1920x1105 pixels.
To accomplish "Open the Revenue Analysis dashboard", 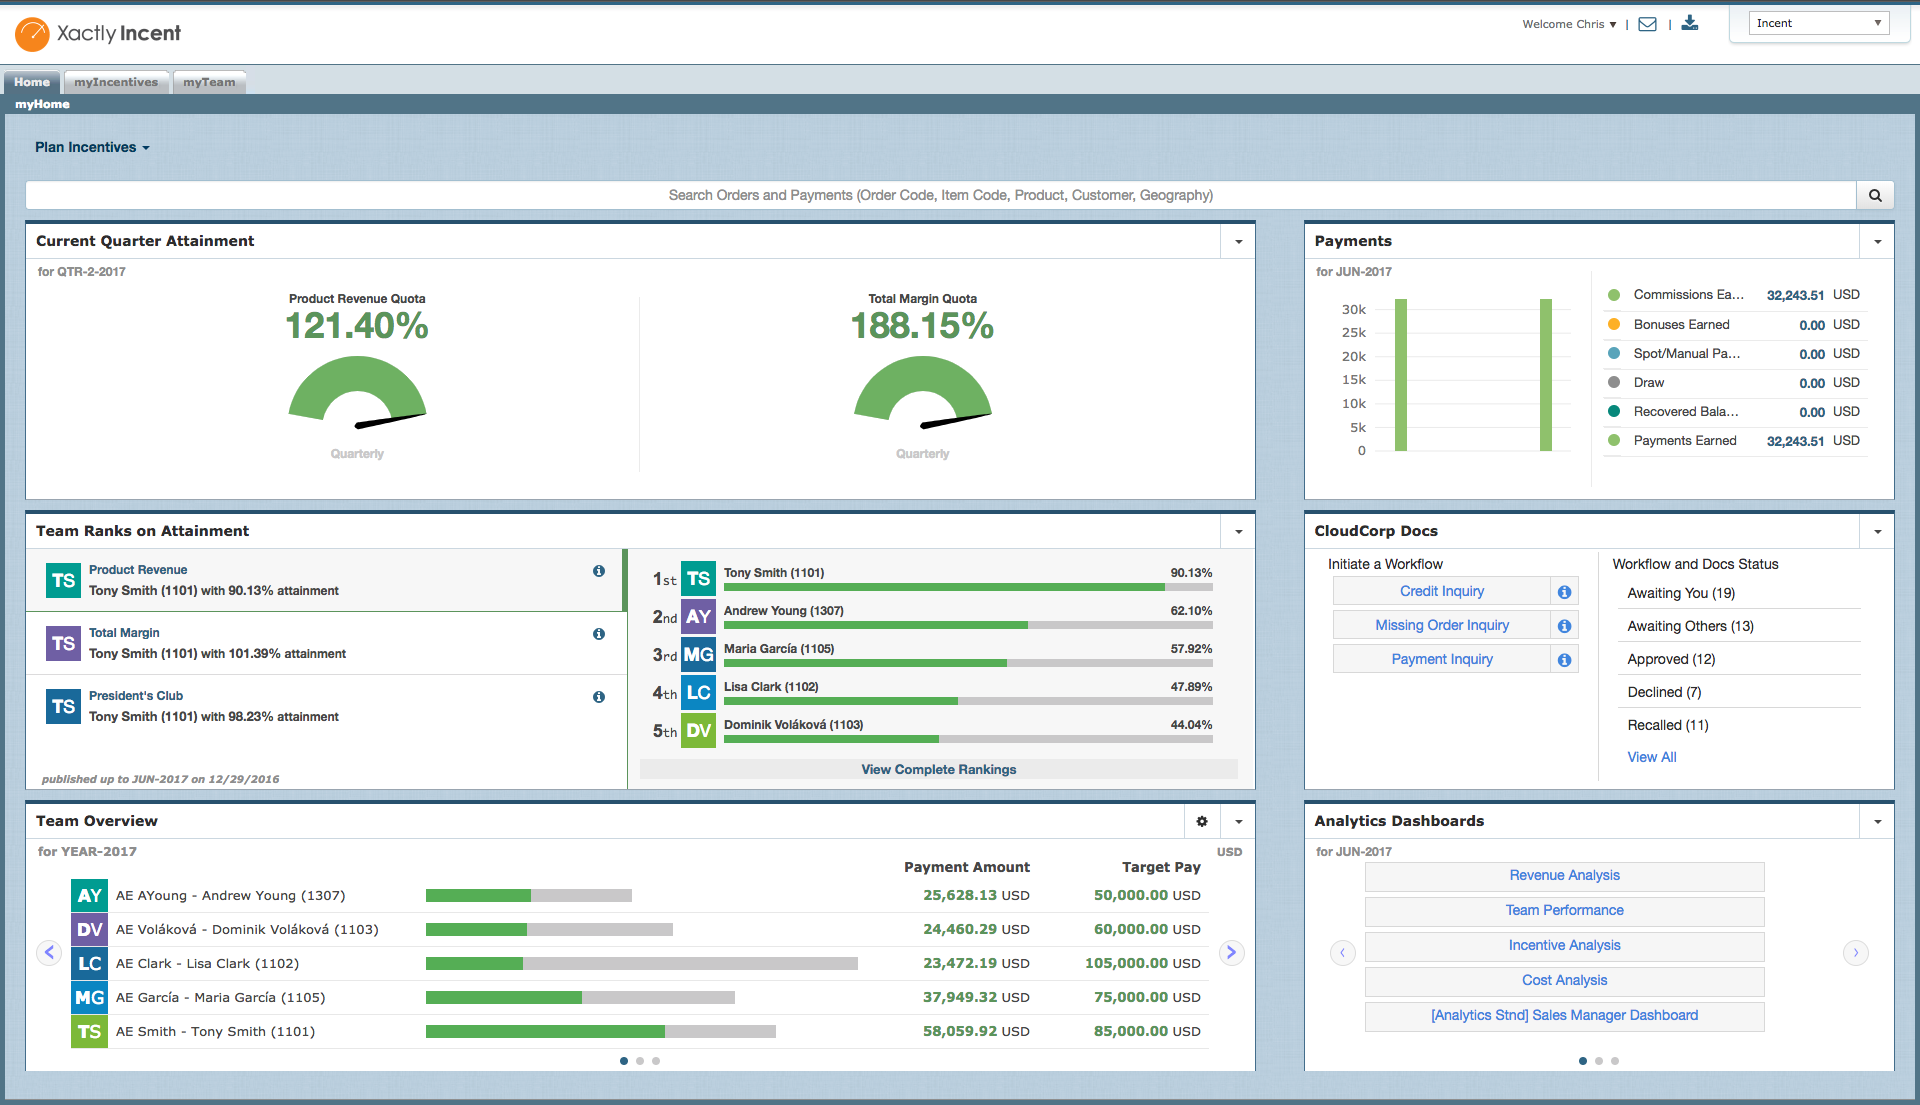I will point(1564,876).
